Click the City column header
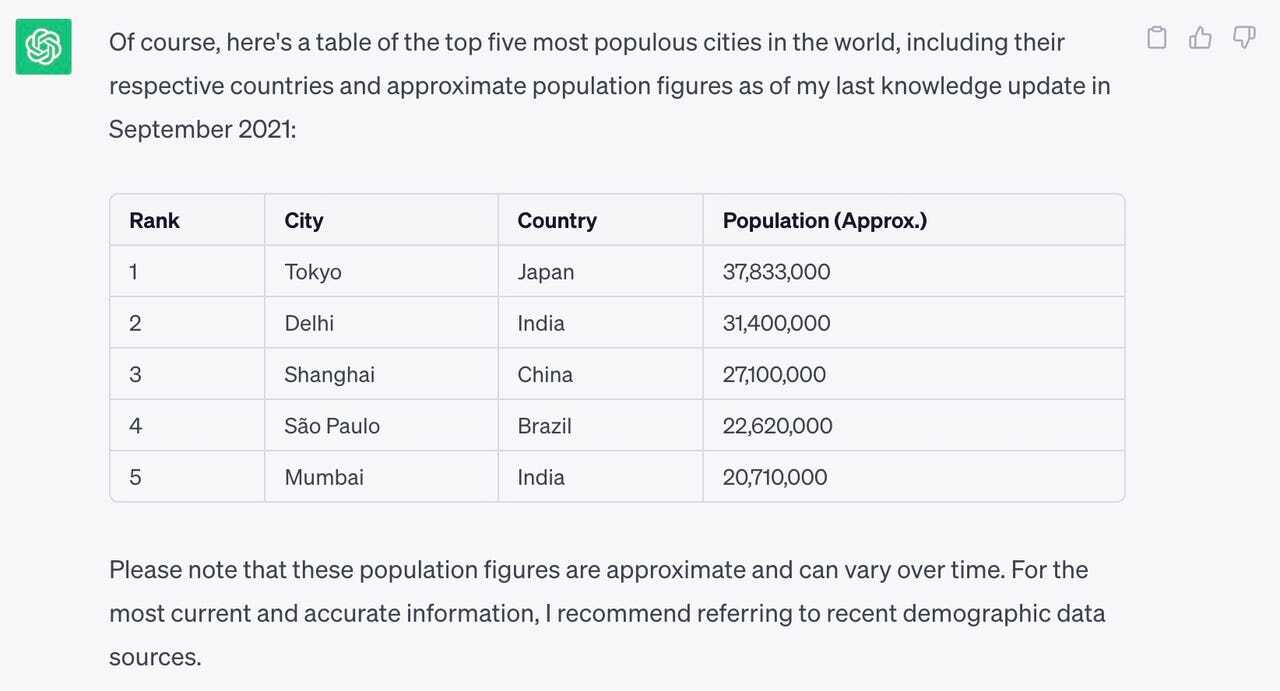 click(304, 220)
